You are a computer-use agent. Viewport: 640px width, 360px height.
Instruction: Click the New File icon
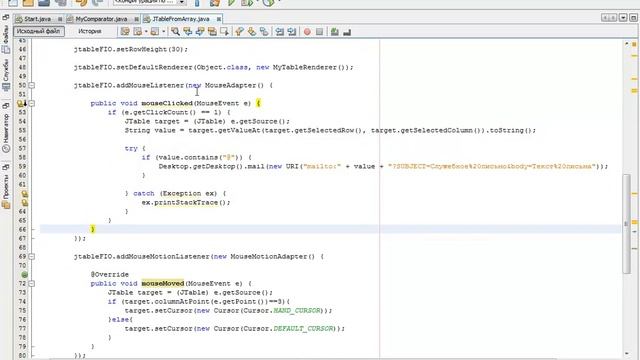click(x=13, y=2)
